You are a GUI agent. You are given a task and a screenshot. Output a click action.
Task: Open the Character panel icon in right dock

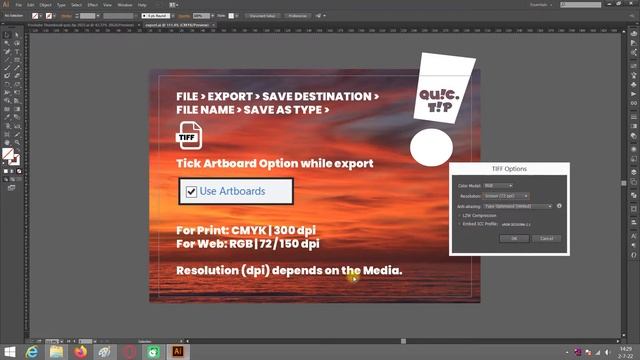(633, 236)
